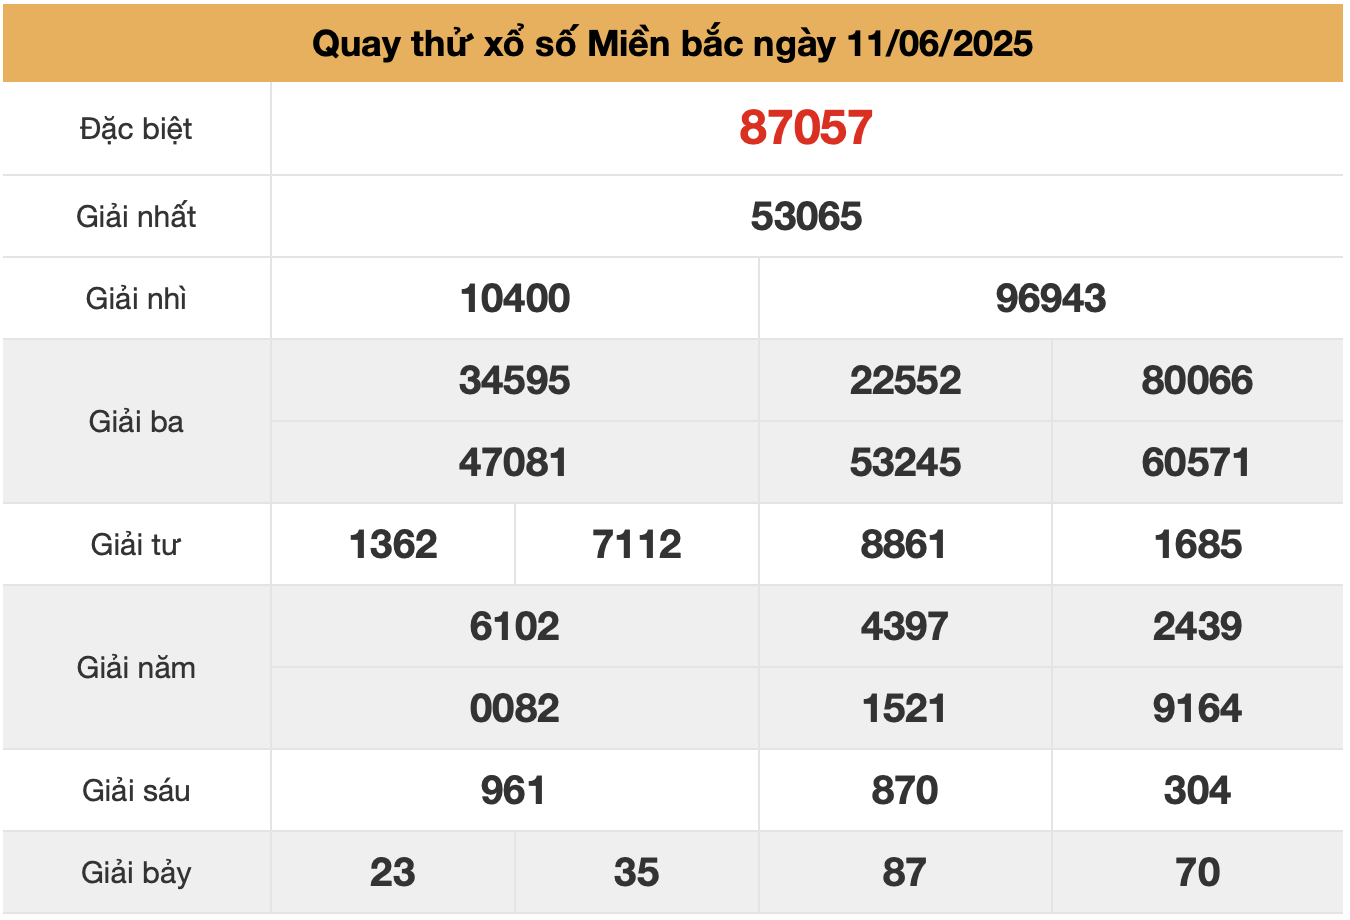Click Giải sáu number 961
Image resolution: width=1350 pixels, height=920 pixels.
click(x=513, y=790)
